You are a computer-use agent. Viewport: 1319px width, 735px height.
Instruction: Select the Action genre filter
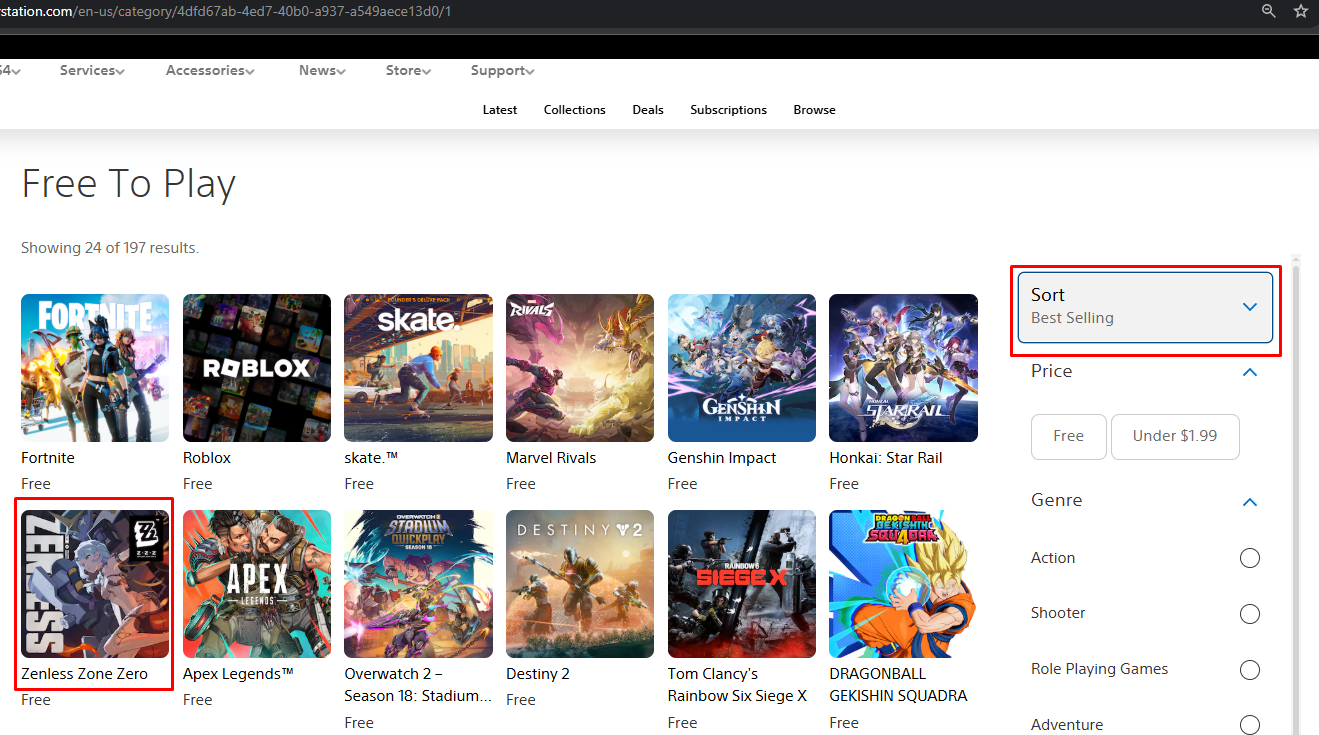click(1249, 558)
